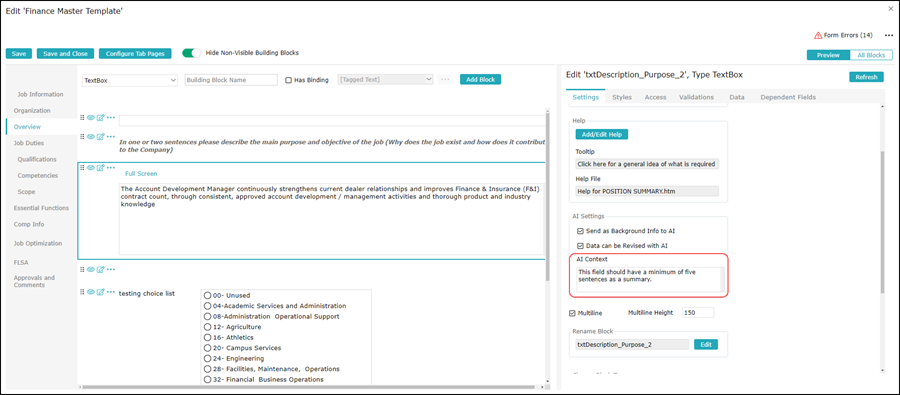The width and height of the screenshot is (900, 395).
Task: Click the Save button
Action: [19, 53]
